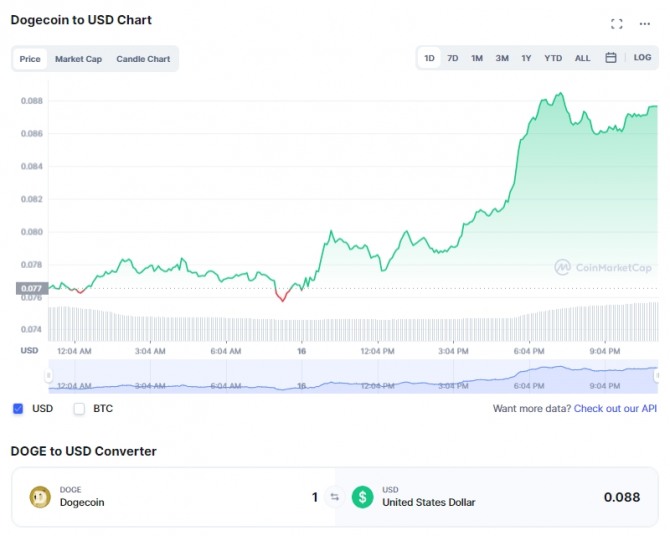Screen dimensions: 670x536
Task: Select the Price tab
Action: coord(30,59)
